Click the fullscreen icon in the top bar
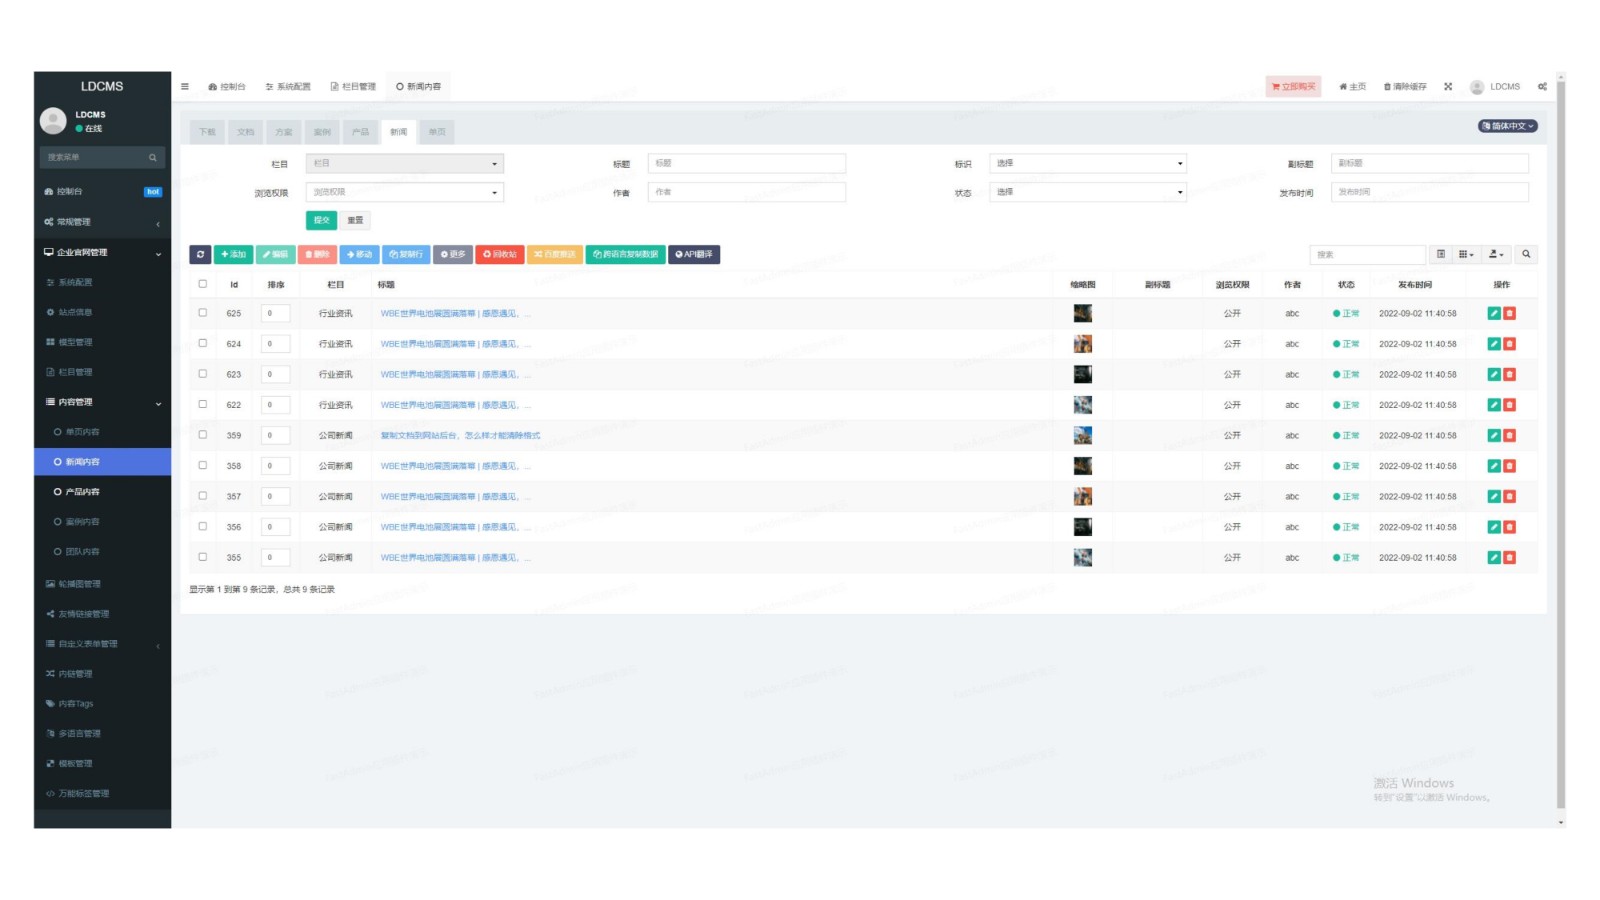1600x900 pixels. click(x=1447, y=86)
